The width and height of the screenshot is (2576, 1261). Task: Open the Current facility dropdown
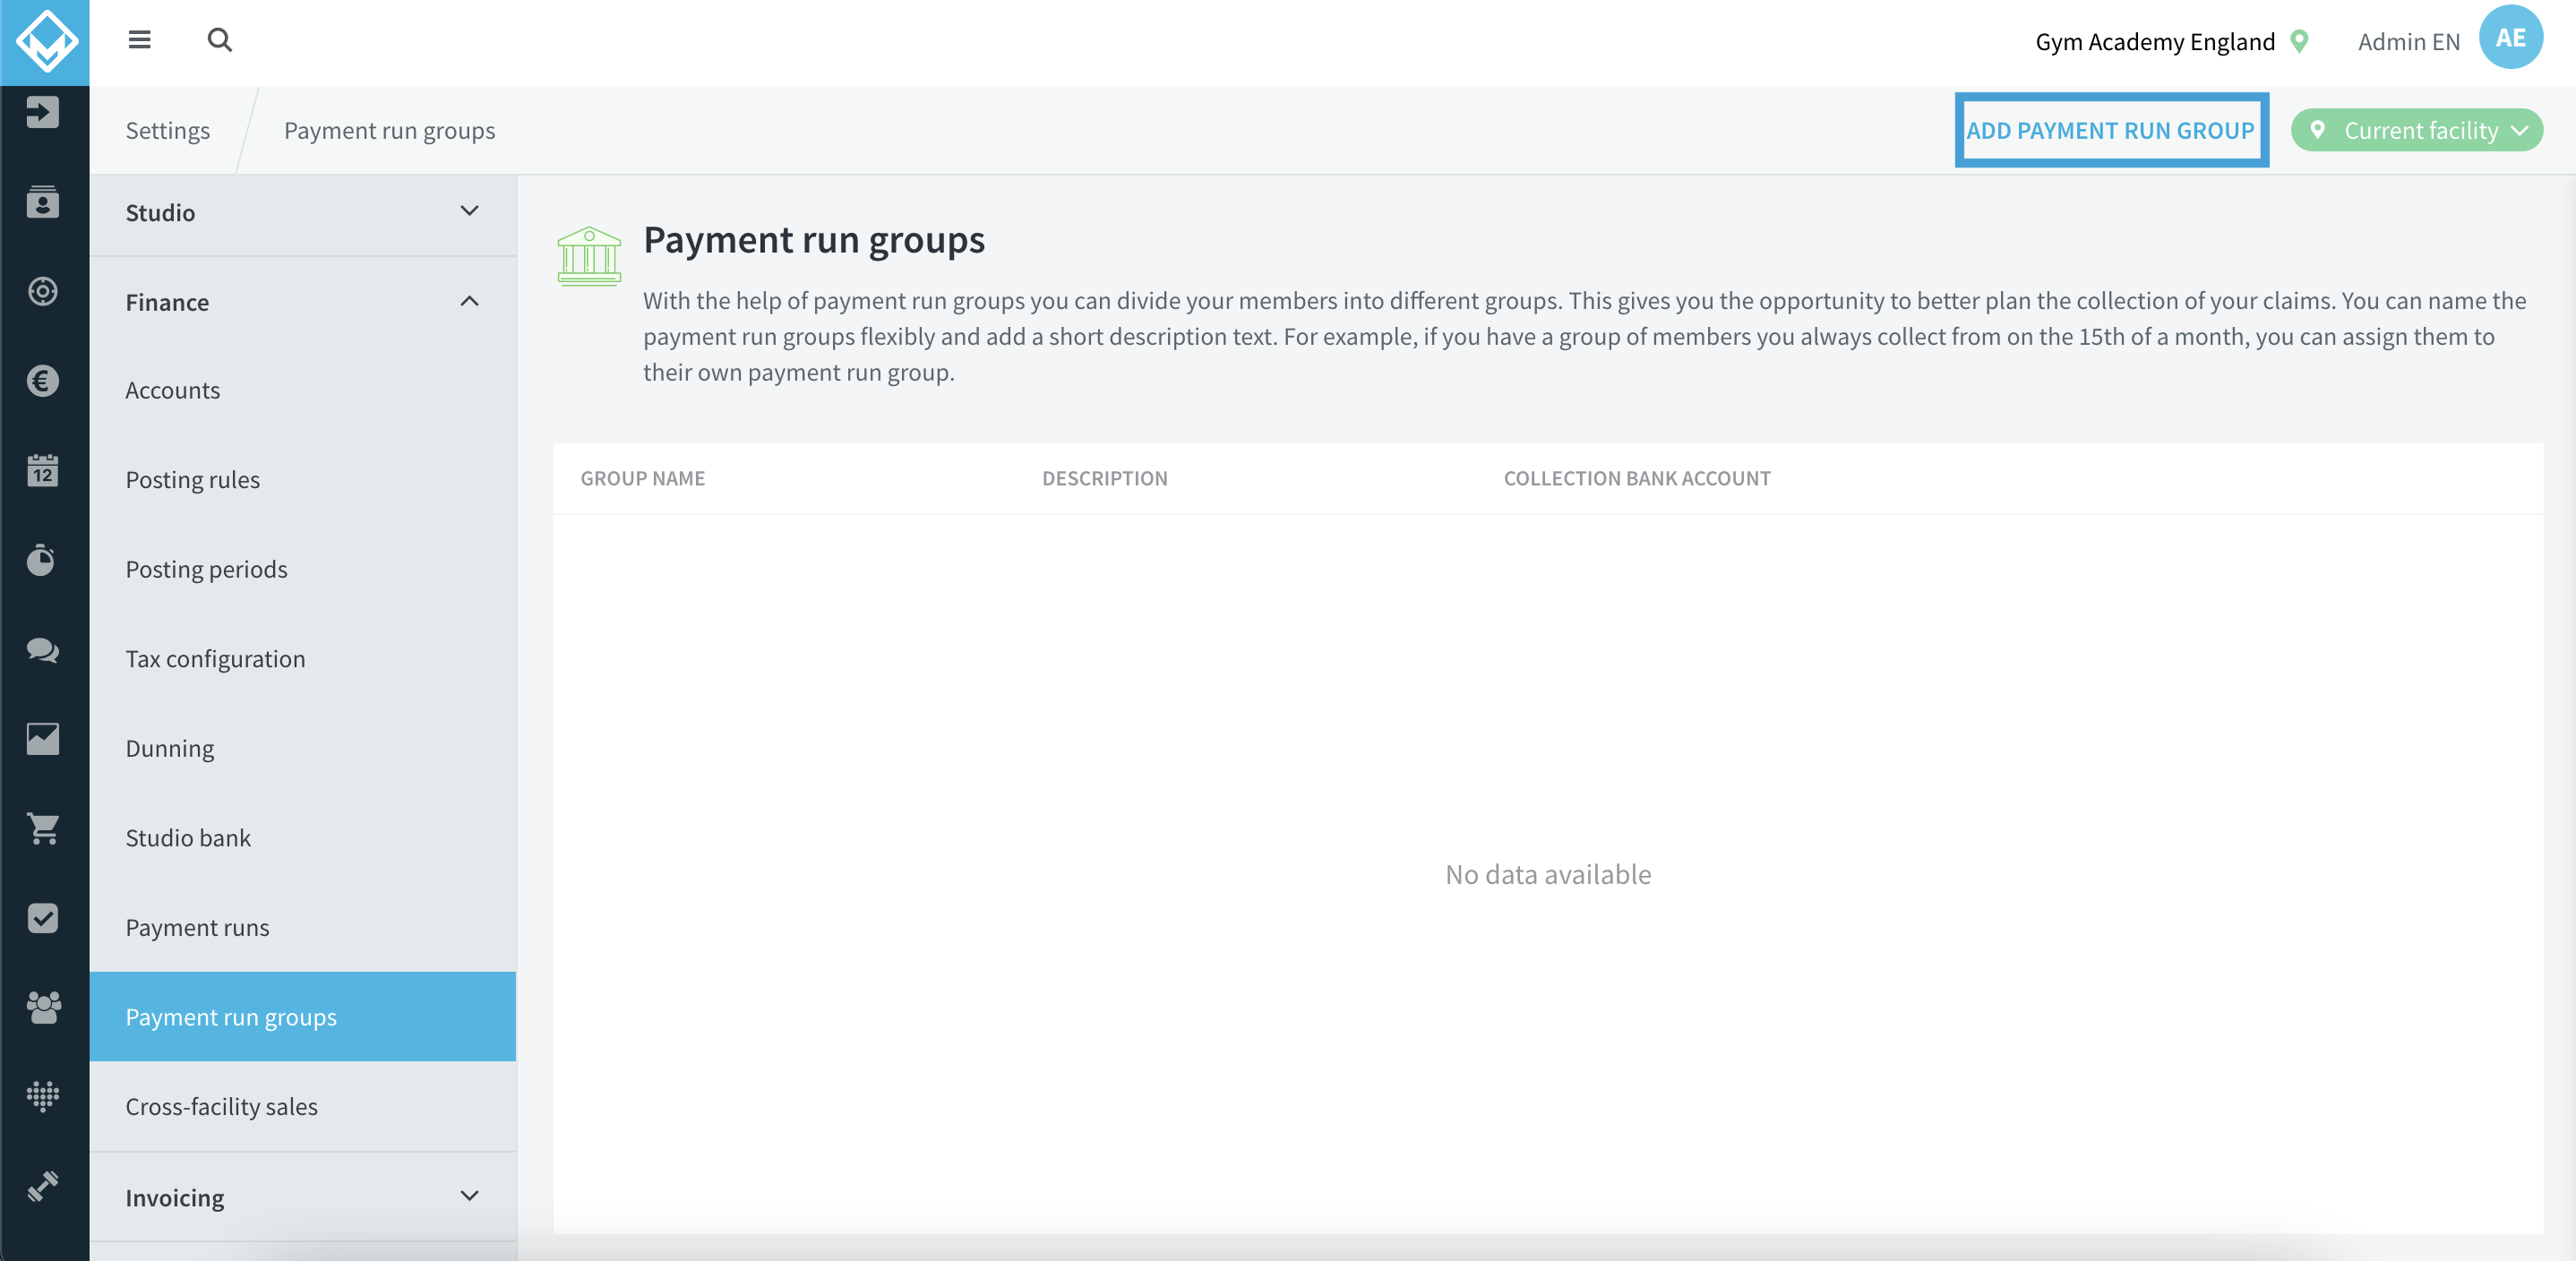[x=2416, y=129]
